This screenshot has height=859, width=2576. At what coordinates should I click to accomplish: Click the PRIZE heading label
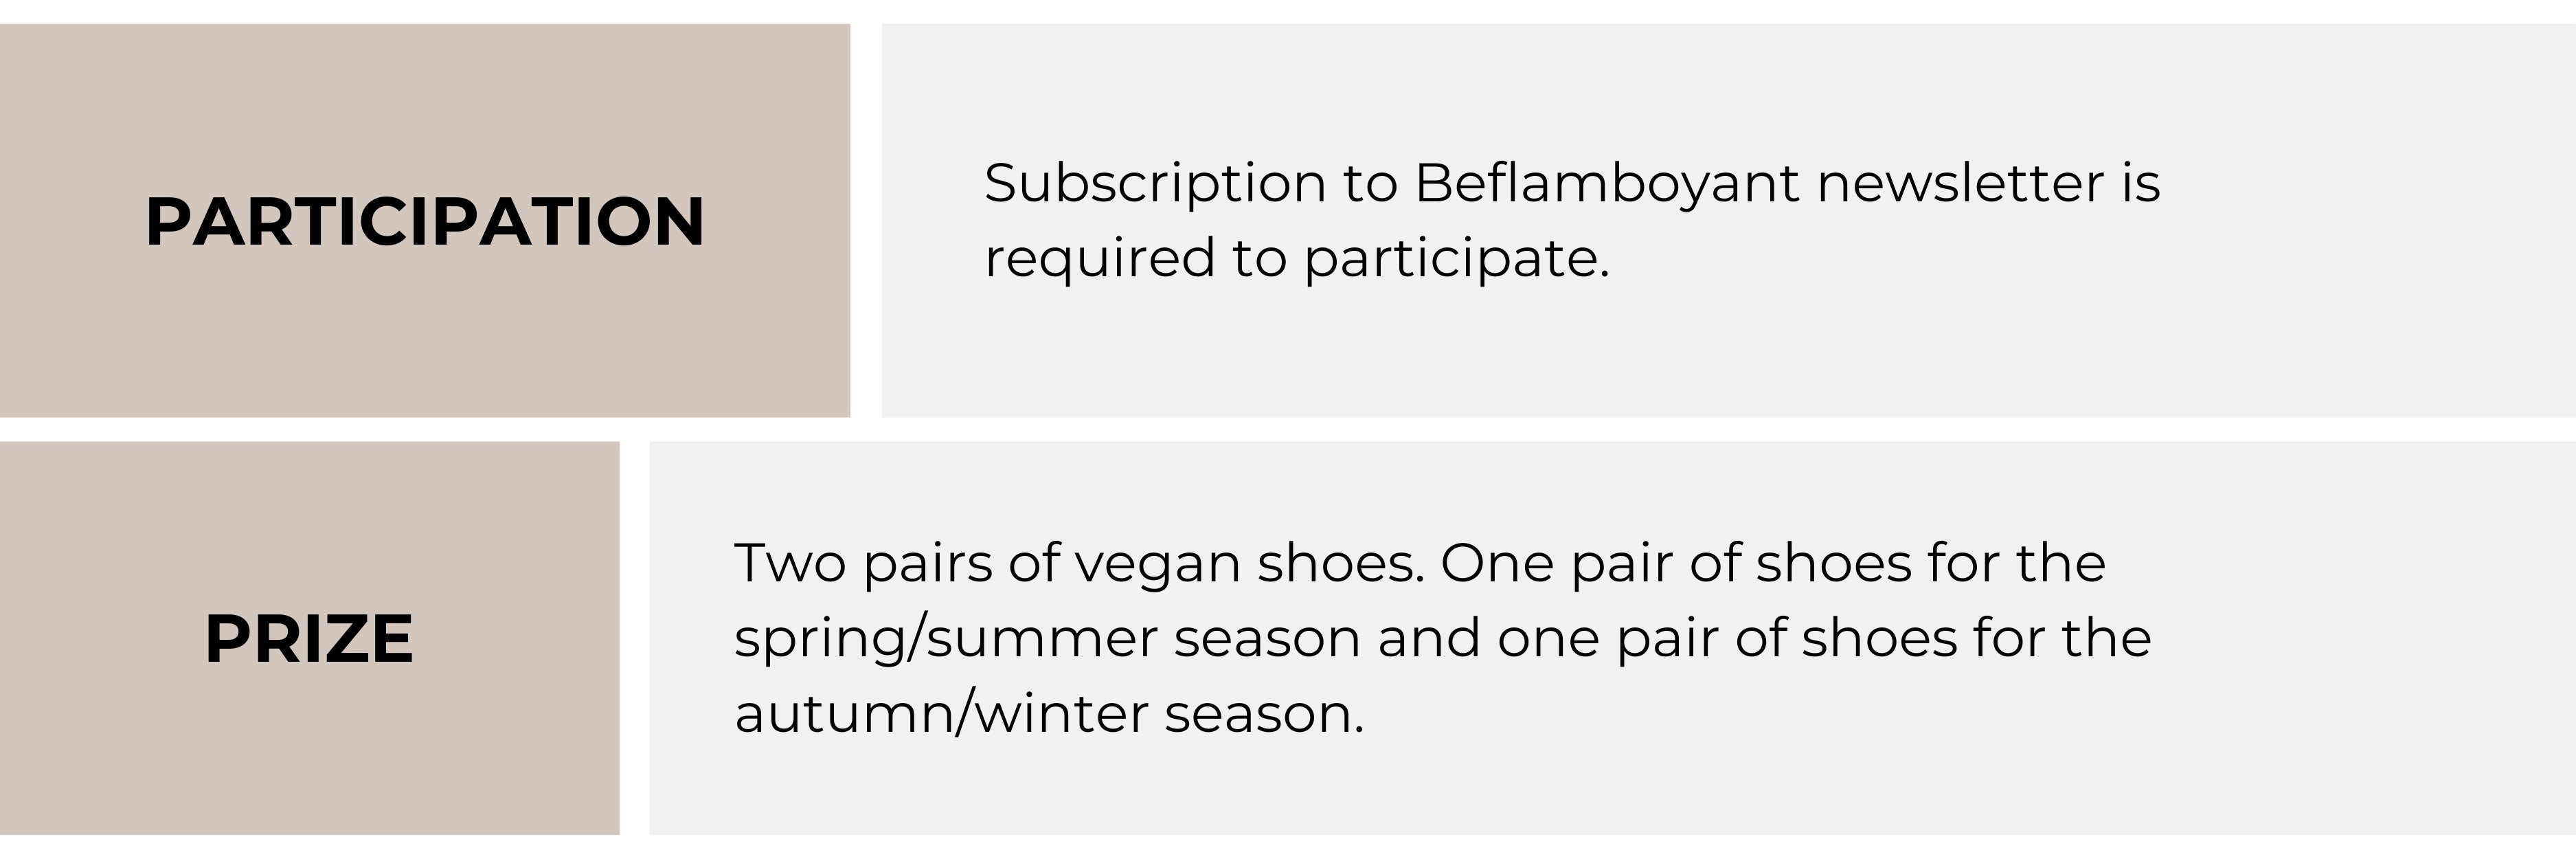[x=309, y=639]
